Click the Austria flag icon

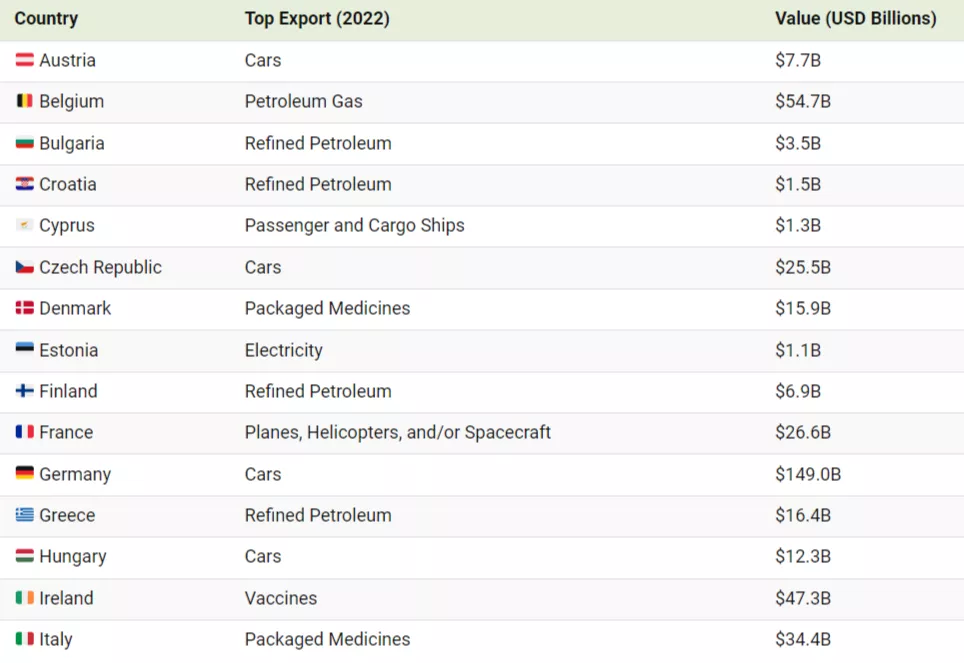[x=25, y=61]
